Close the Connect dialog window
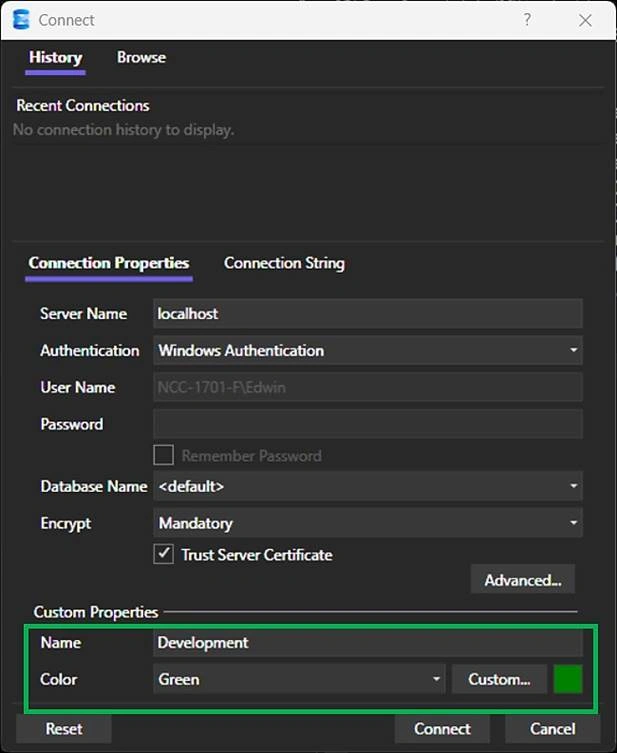Screen dimensions: 617x753 tap(585, 20)
